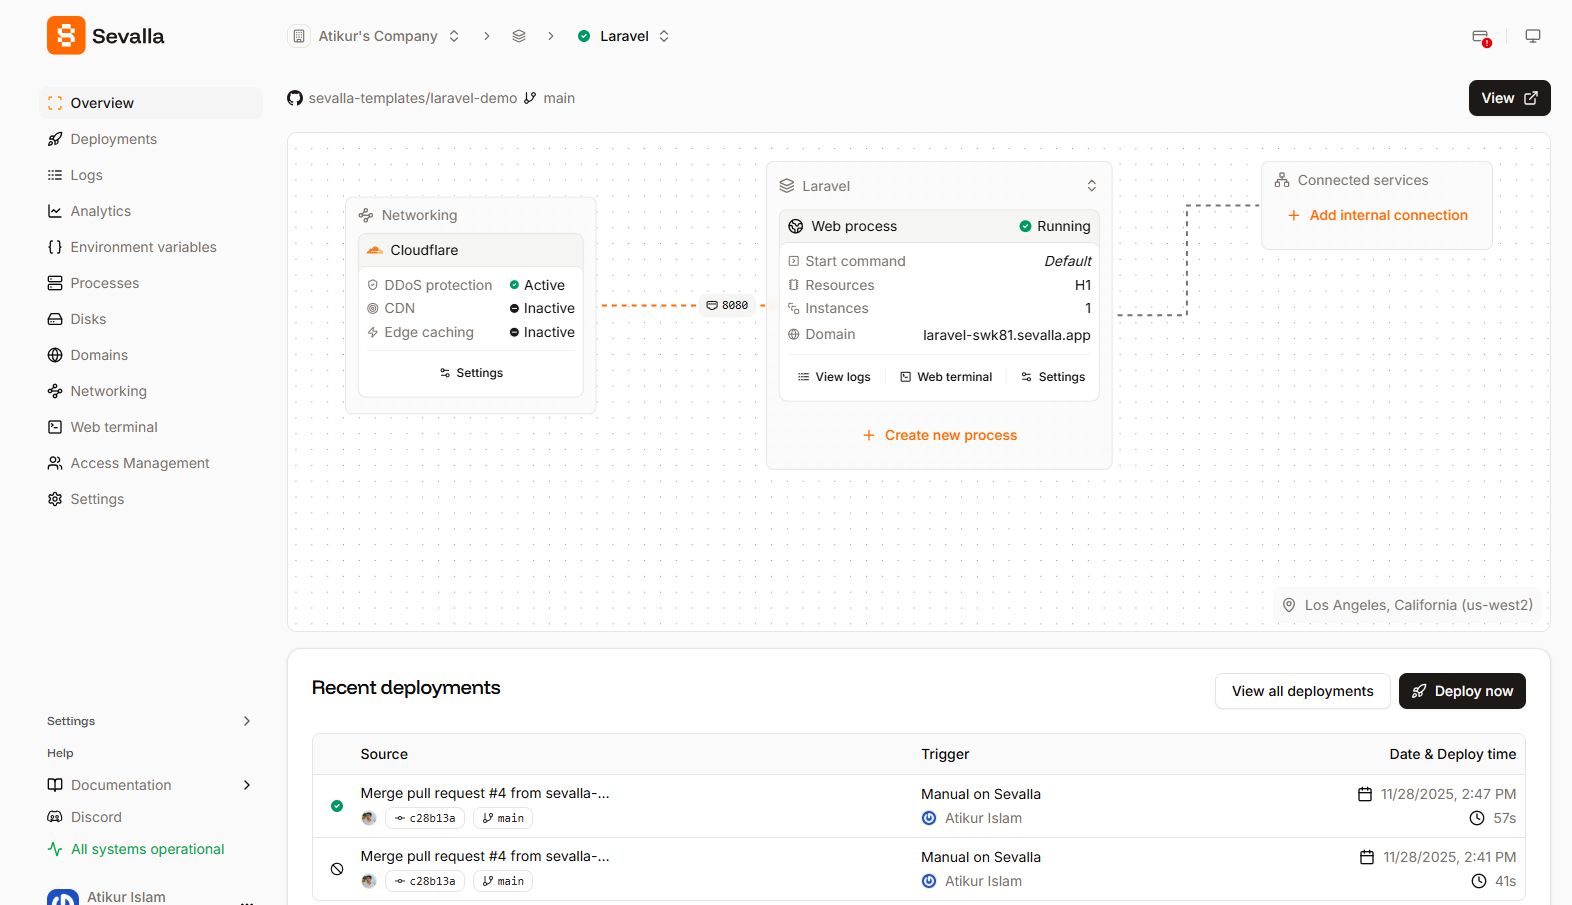
Task: Click the green success status icon of first deployment
Action: coord(337,806)
